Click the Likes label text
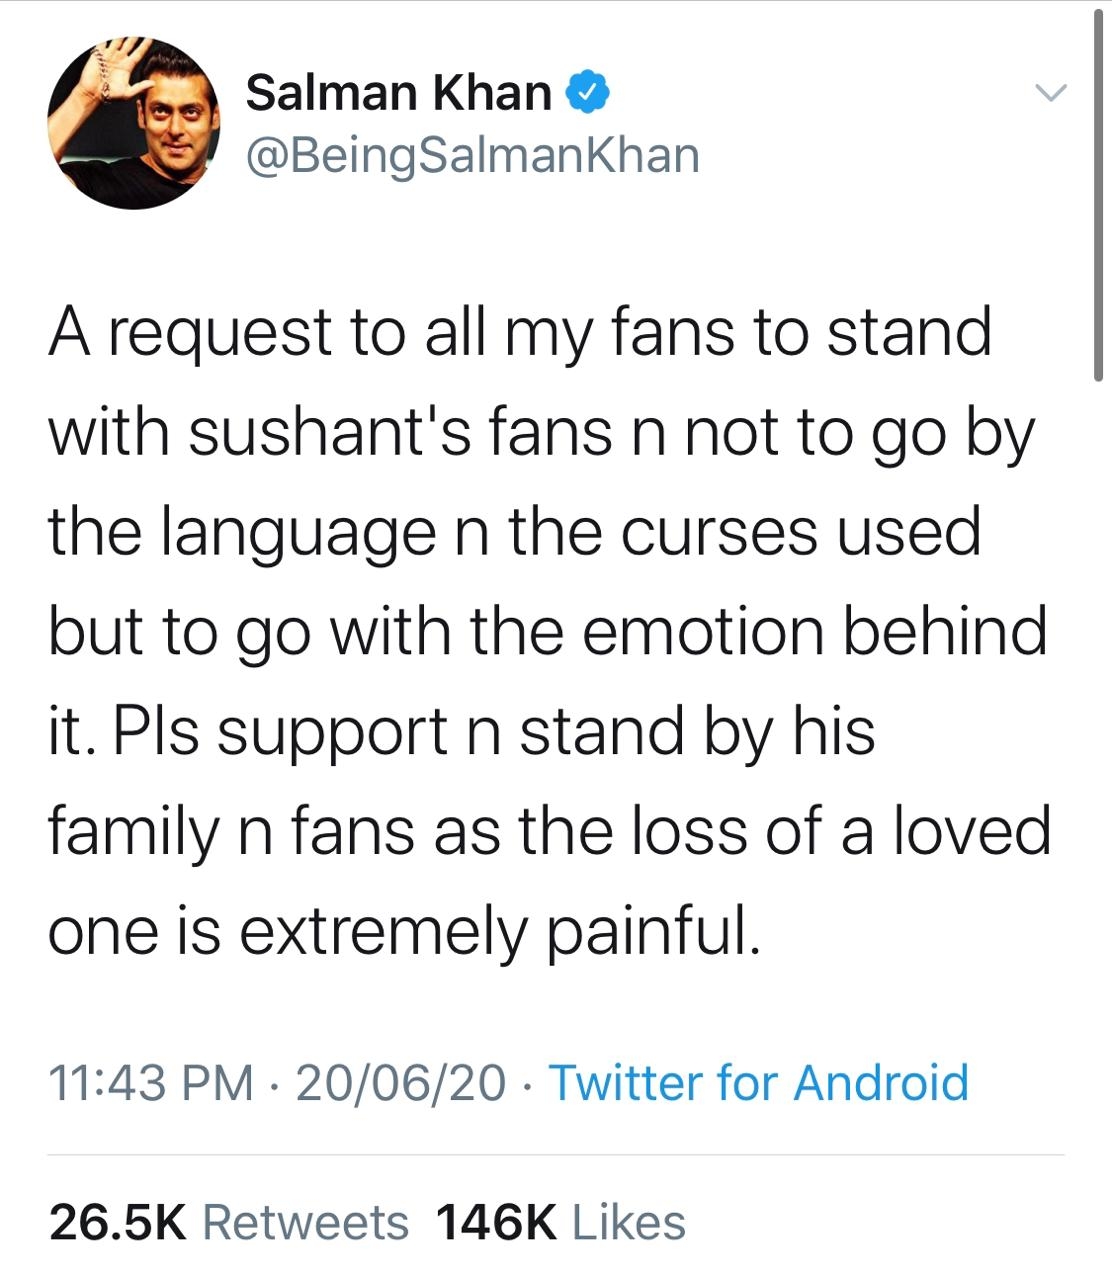The height and width of the screenshot is (1280, 1112). click(x=629, y=1219)
